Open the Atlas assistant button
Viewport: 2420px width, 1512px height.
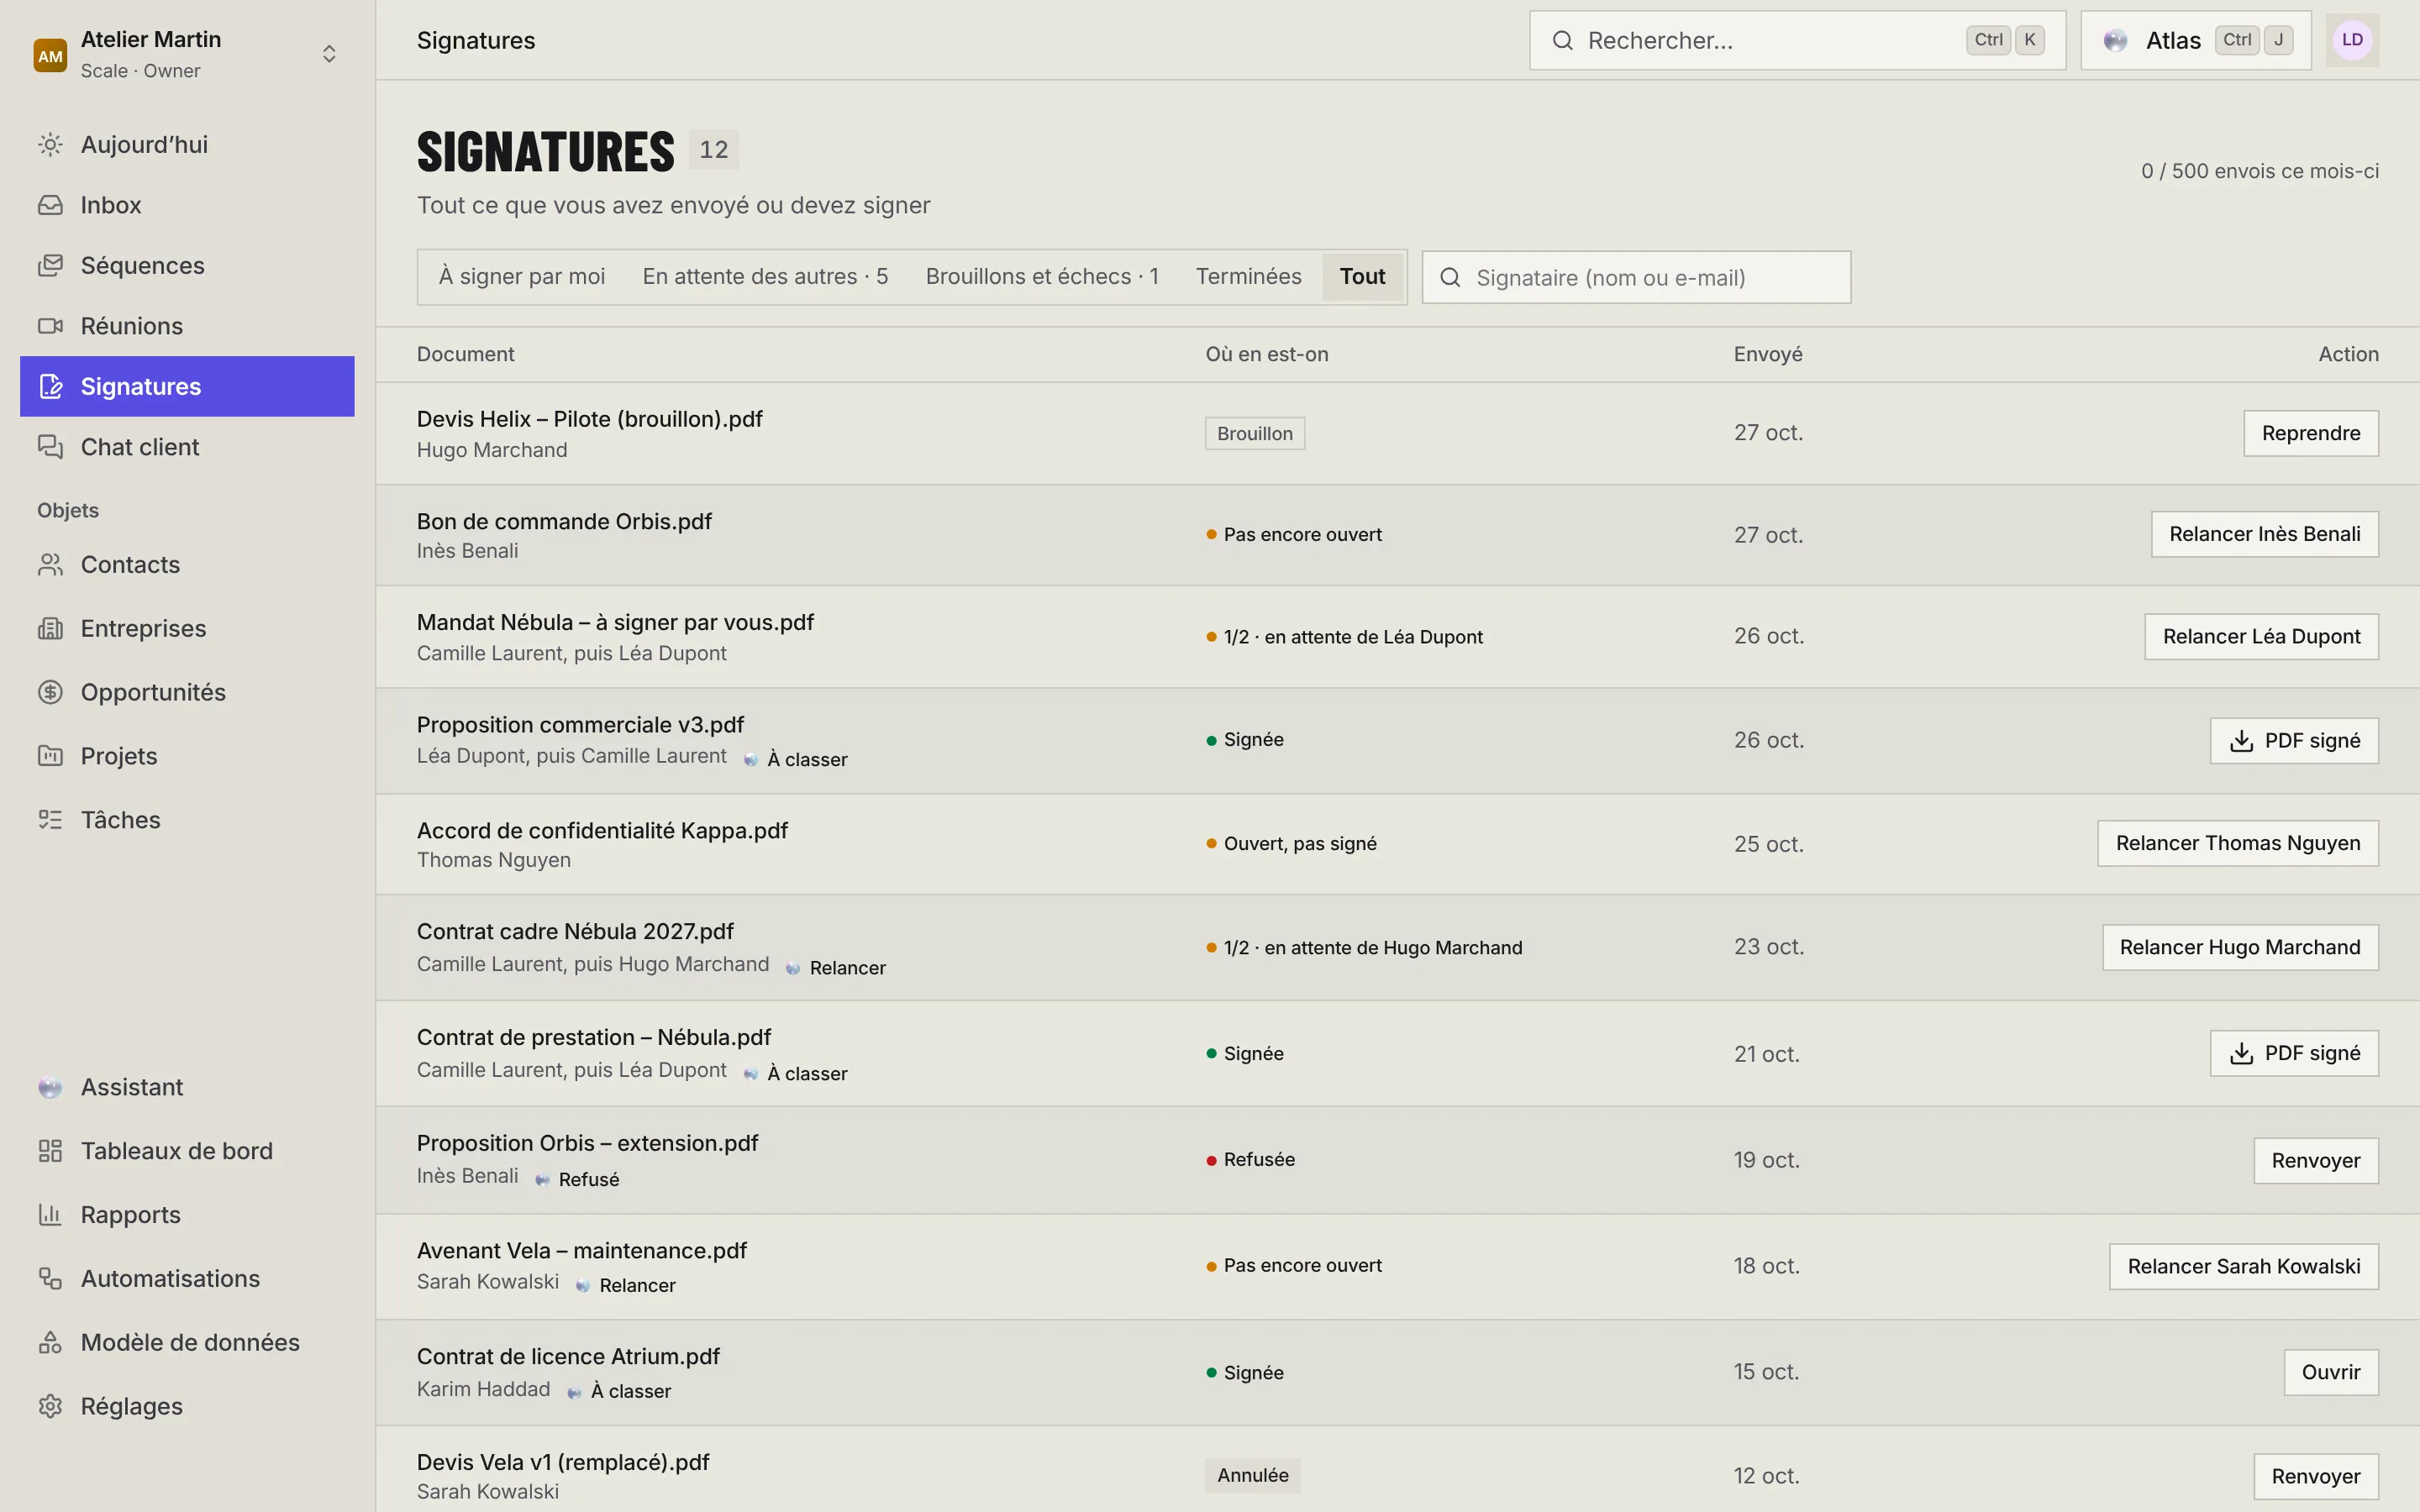pos(2196,41)
